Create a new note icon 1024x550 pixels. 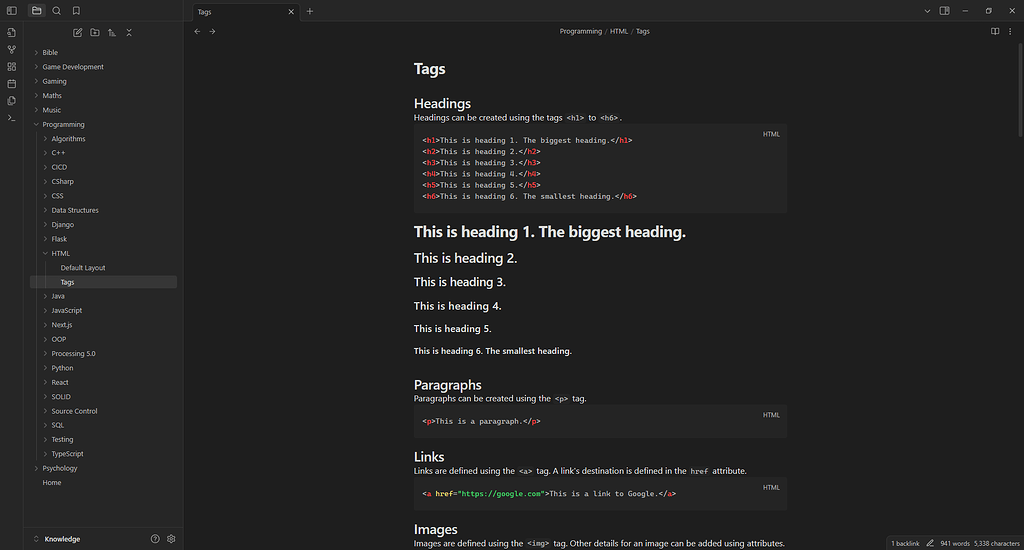coord(78,33)
